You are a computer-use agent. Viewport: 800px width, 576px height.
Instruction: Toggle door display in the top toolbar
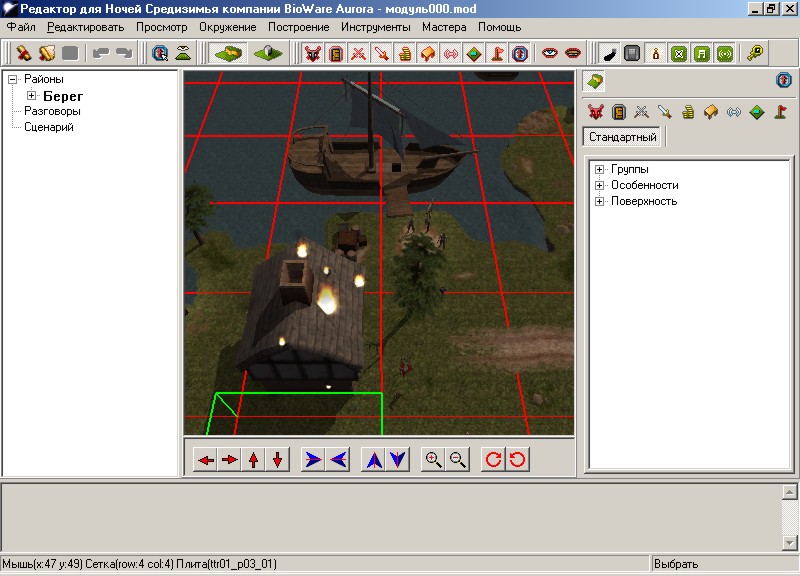click(336, 53)
